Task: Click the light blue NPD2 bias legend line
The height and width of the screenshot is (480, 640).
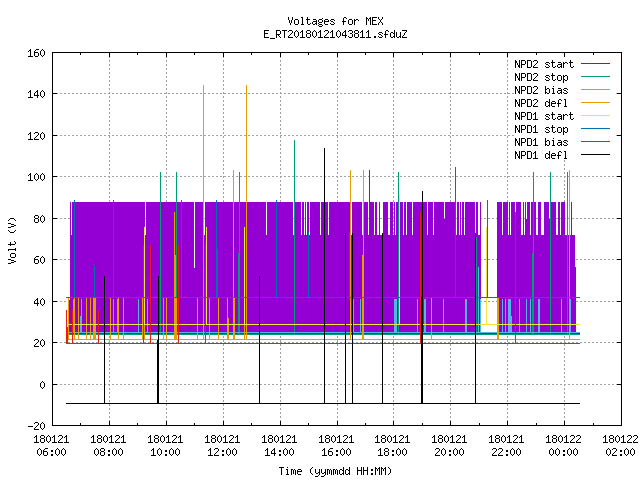Action: point(595,90)
